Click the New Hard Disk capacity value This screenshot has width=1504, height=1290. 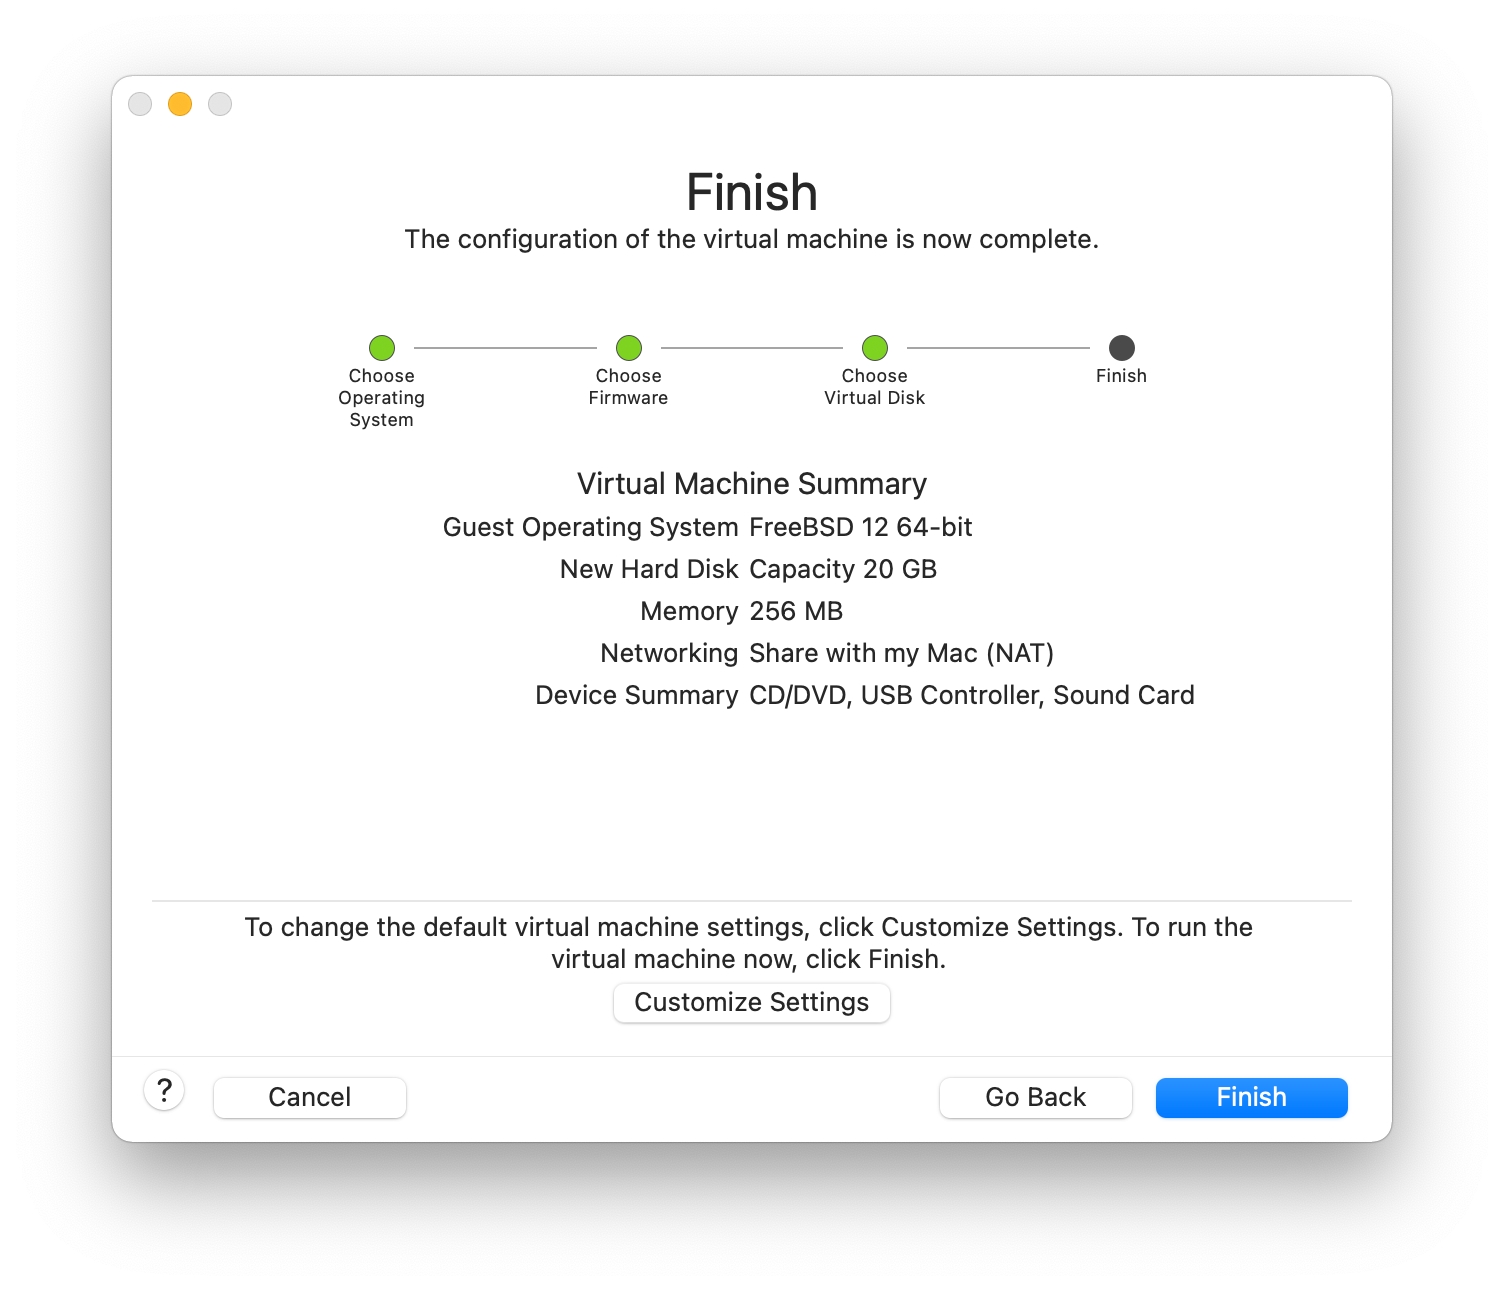(x=843, y=569)
